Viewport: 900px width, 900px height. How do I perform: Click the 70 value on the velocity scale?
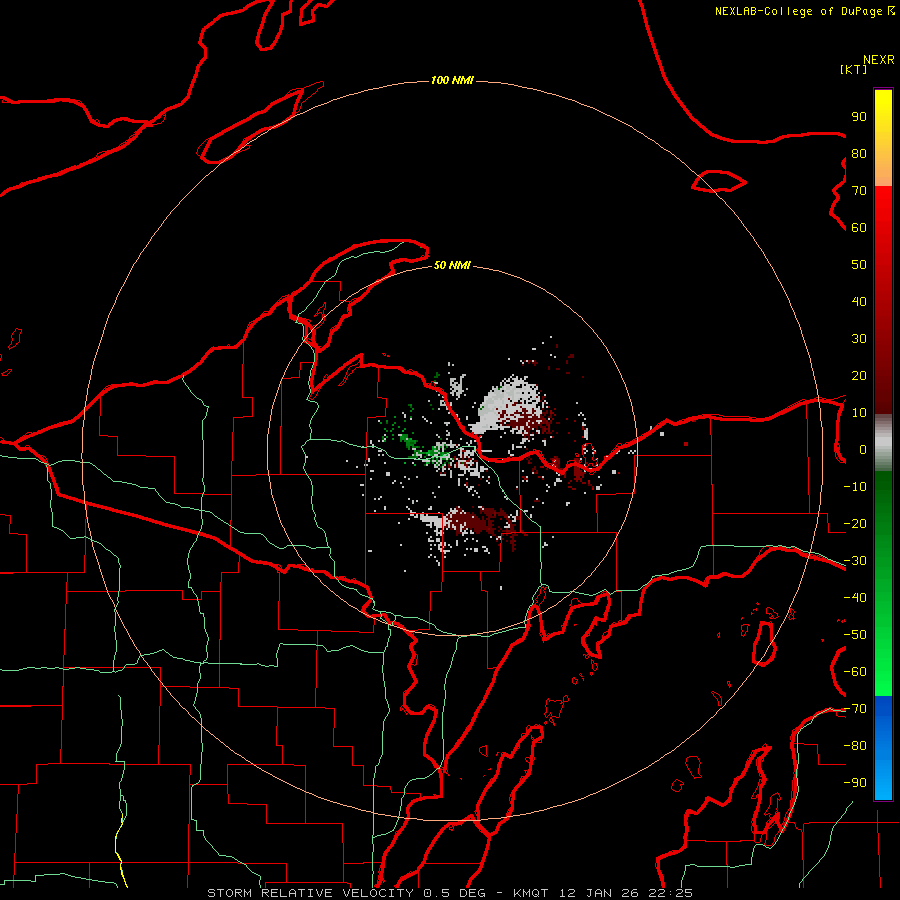pos(859,191)
